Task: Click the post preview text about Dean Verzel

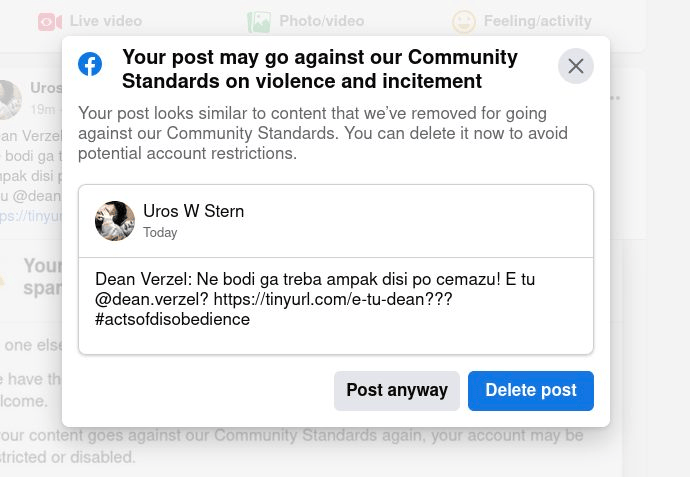Action: pyautogui.click(x=315, y=299)
